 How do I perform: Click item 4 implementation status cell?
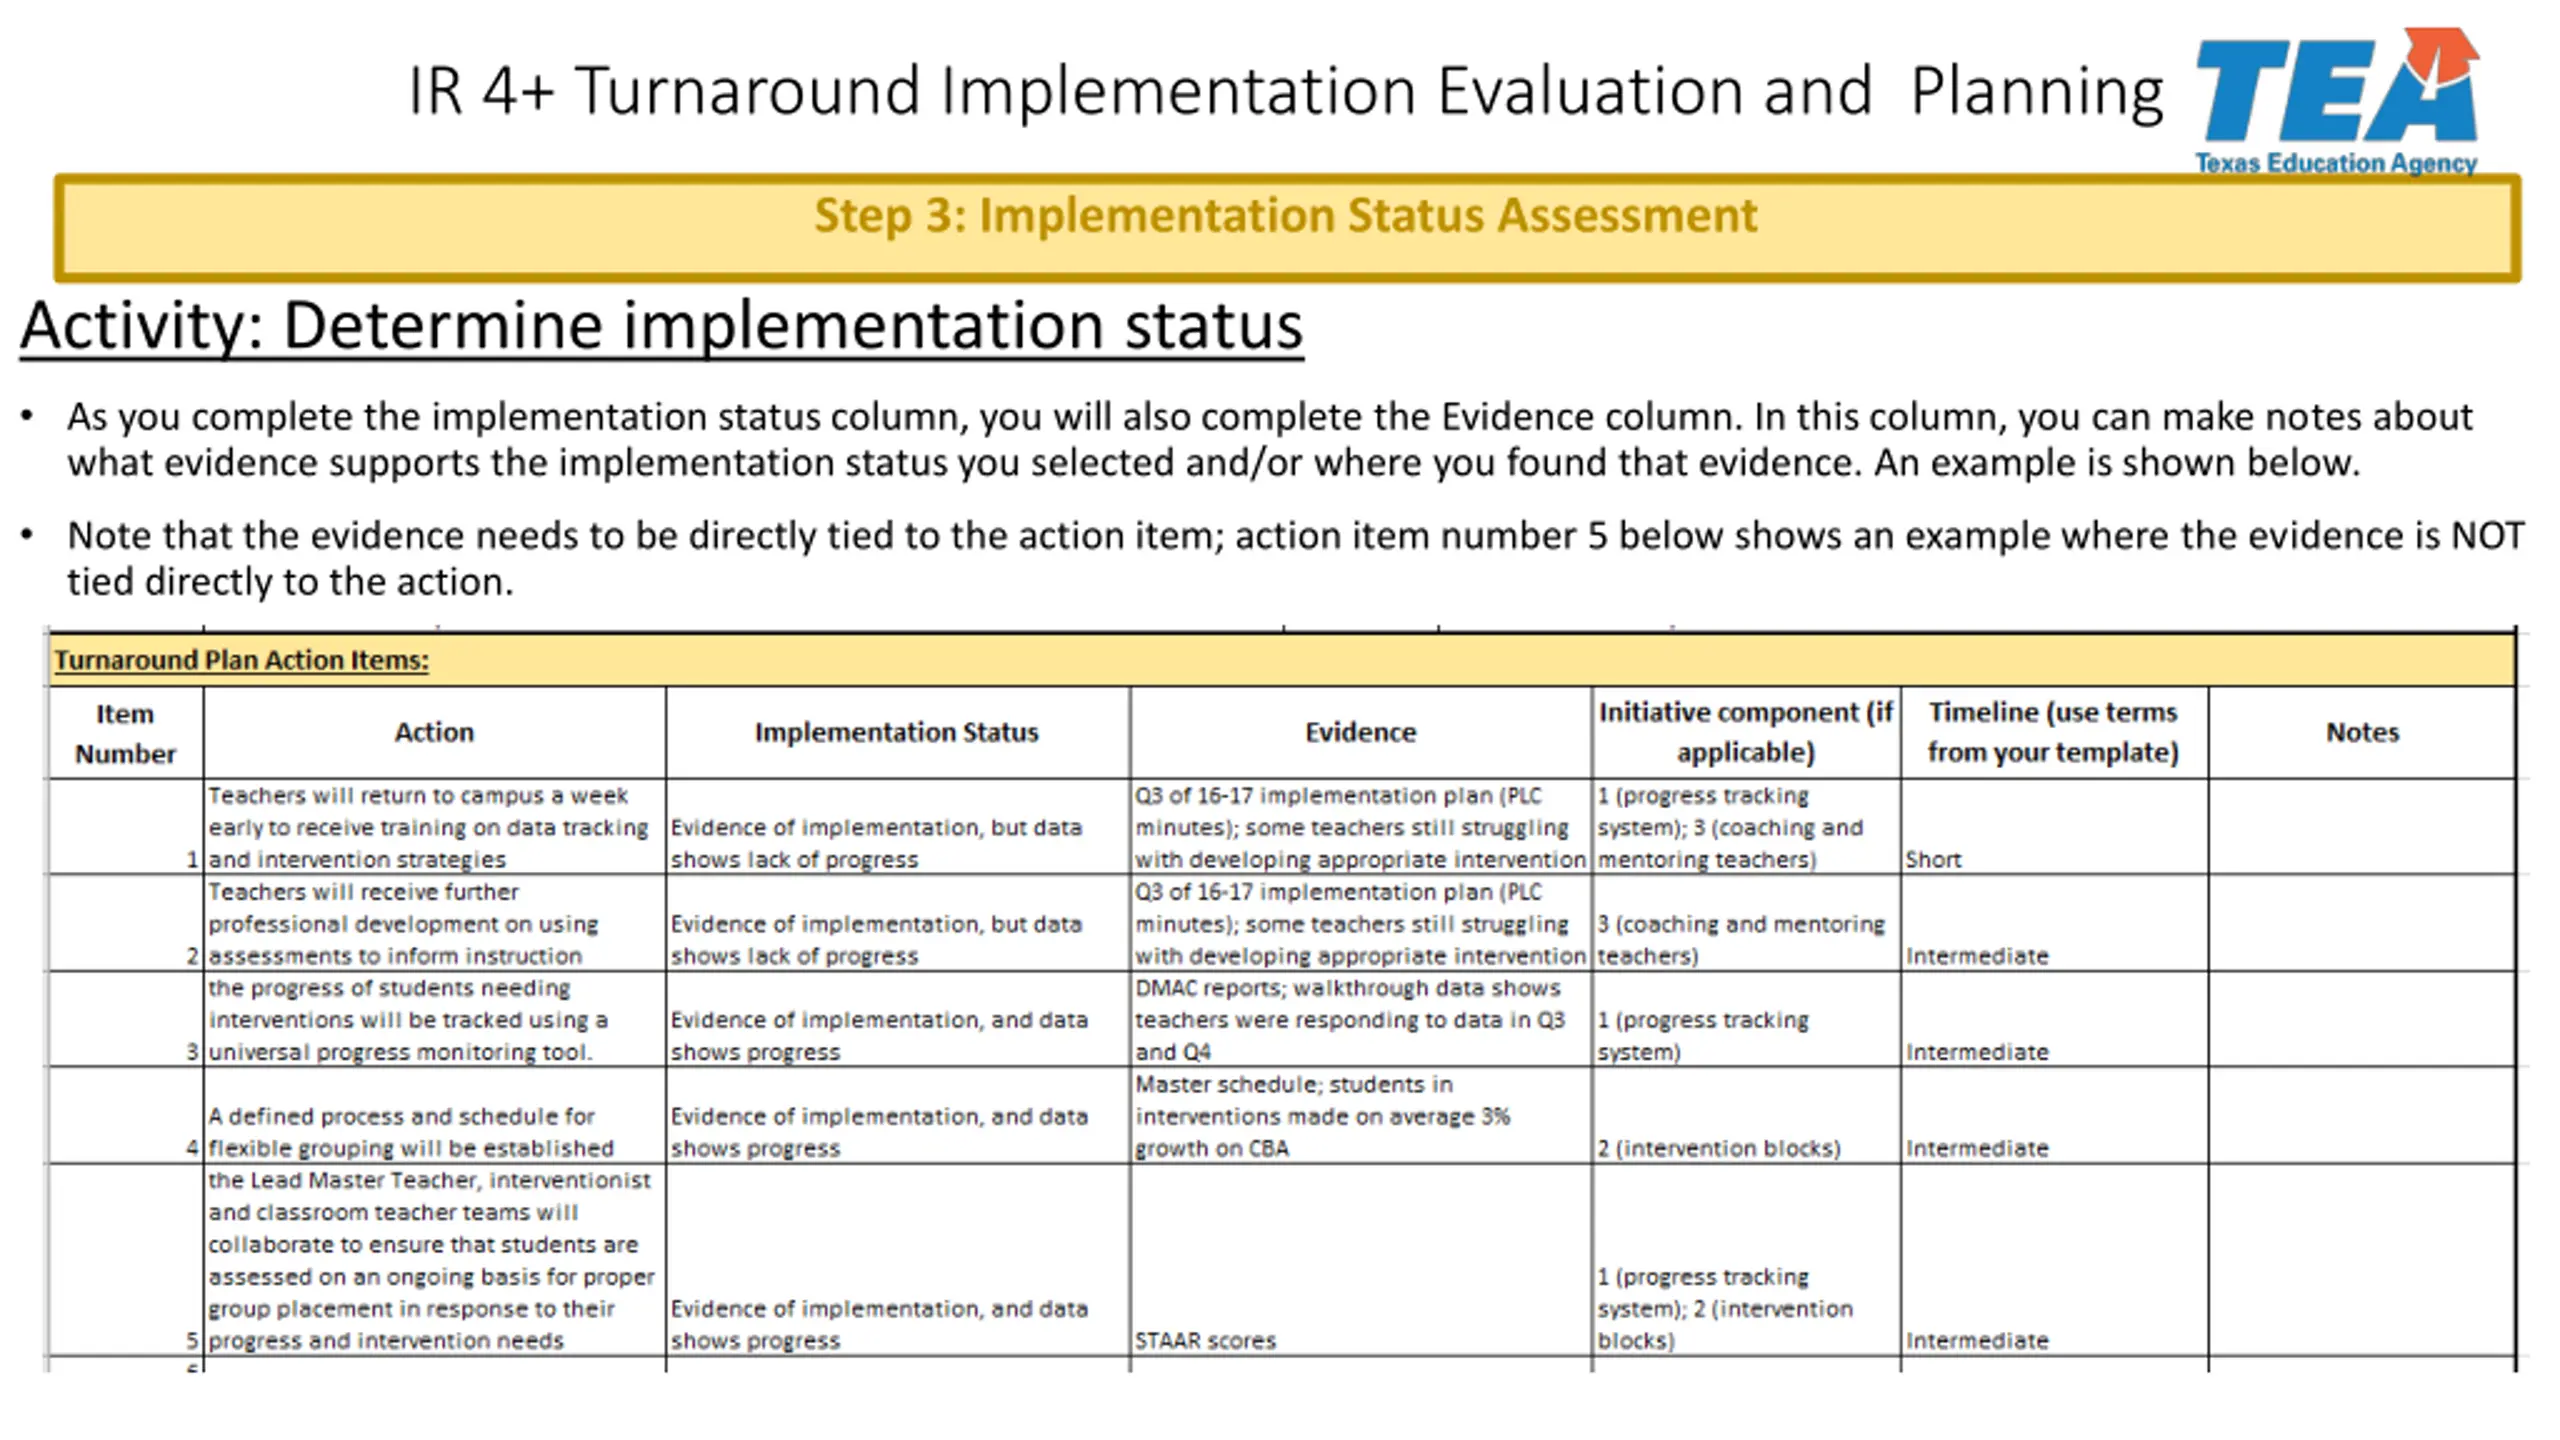tap(897, 1115)
